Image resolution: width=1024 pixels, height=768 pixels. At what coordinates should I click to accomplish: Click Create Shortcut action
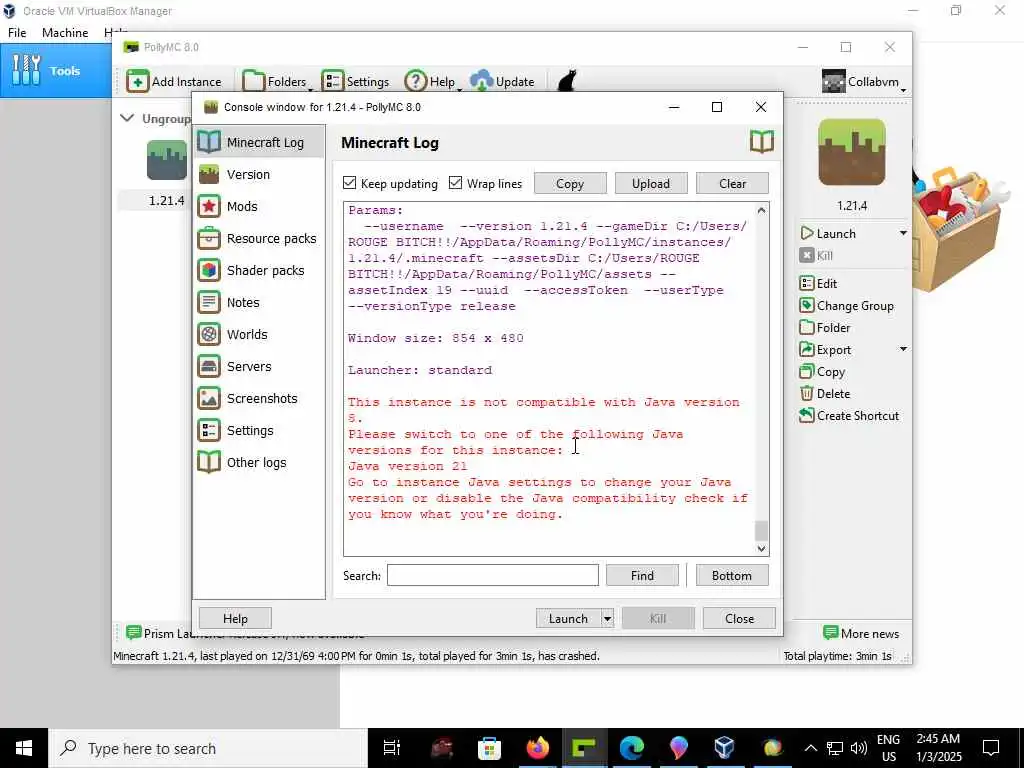point(849,416)
